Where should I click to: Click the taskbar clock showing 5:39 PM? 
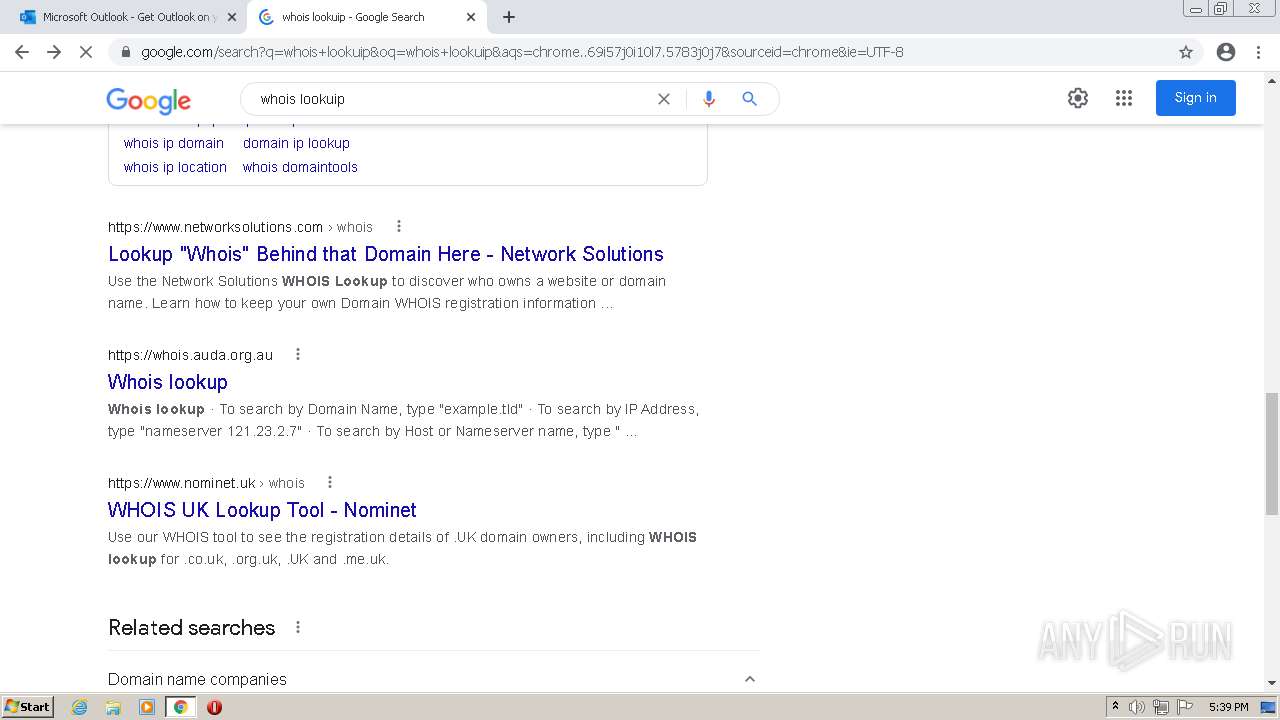(1228, 707)
